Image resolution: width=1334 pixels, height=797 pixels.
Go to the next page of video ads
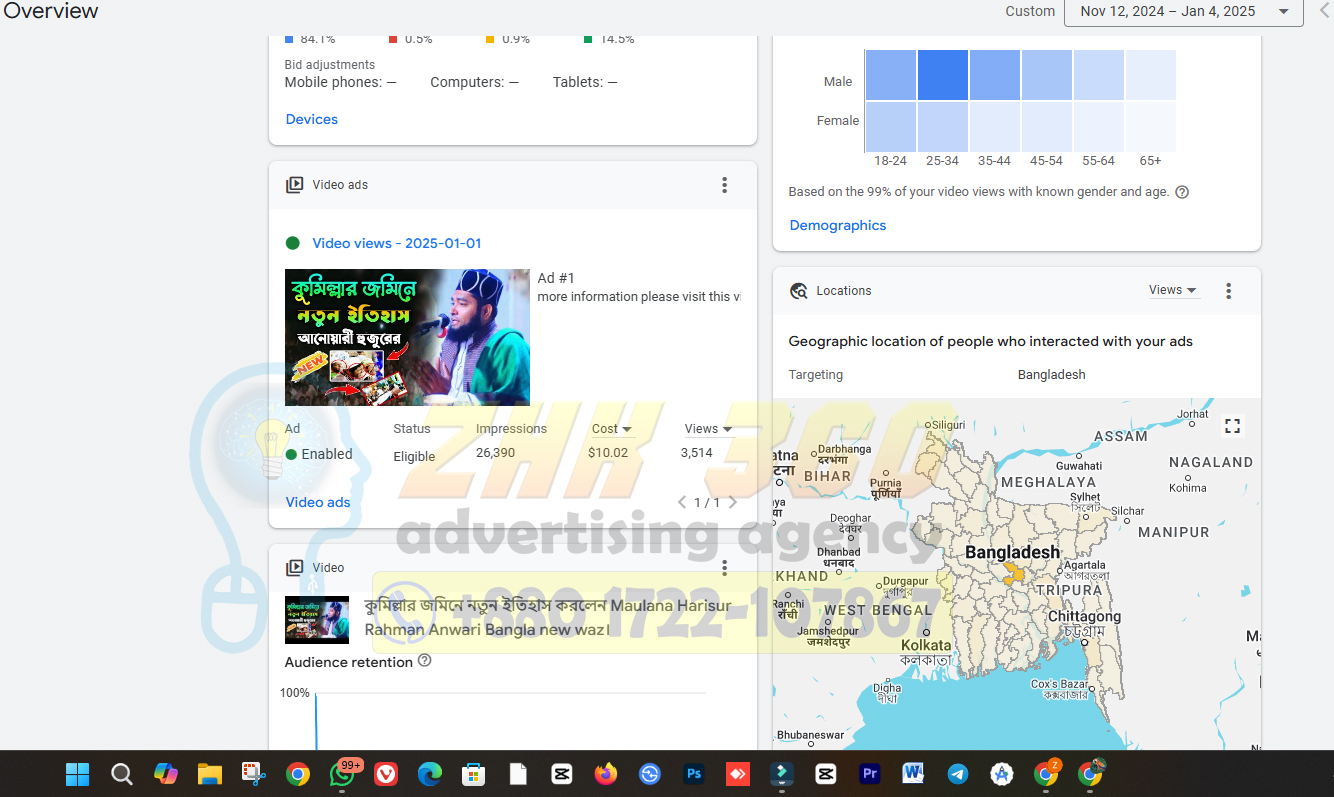click(x=732, y=502)
